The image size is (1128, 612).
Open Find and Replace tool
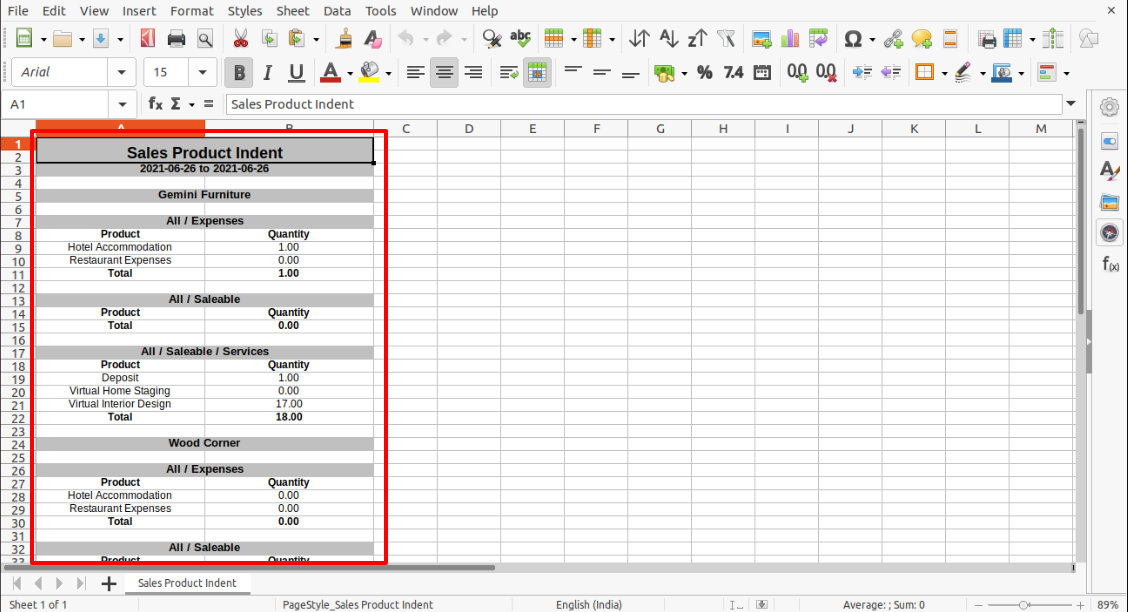click(492, 38)
